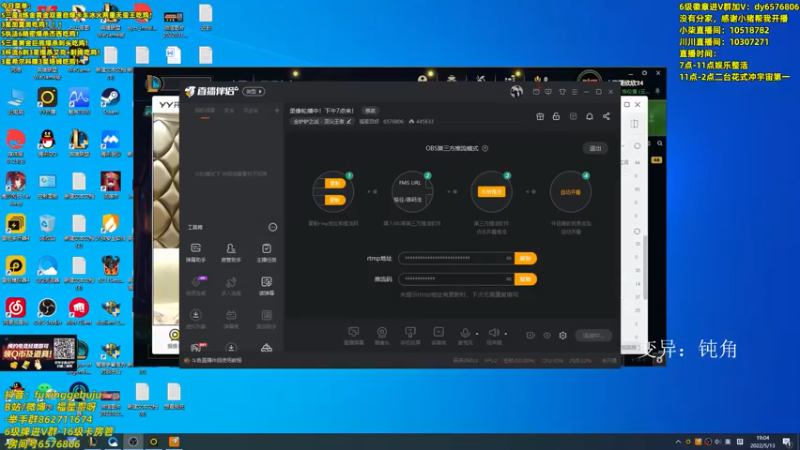Click the modify button beside the stream title
This screenshot has height=450, width=800.
click(370, 111)
